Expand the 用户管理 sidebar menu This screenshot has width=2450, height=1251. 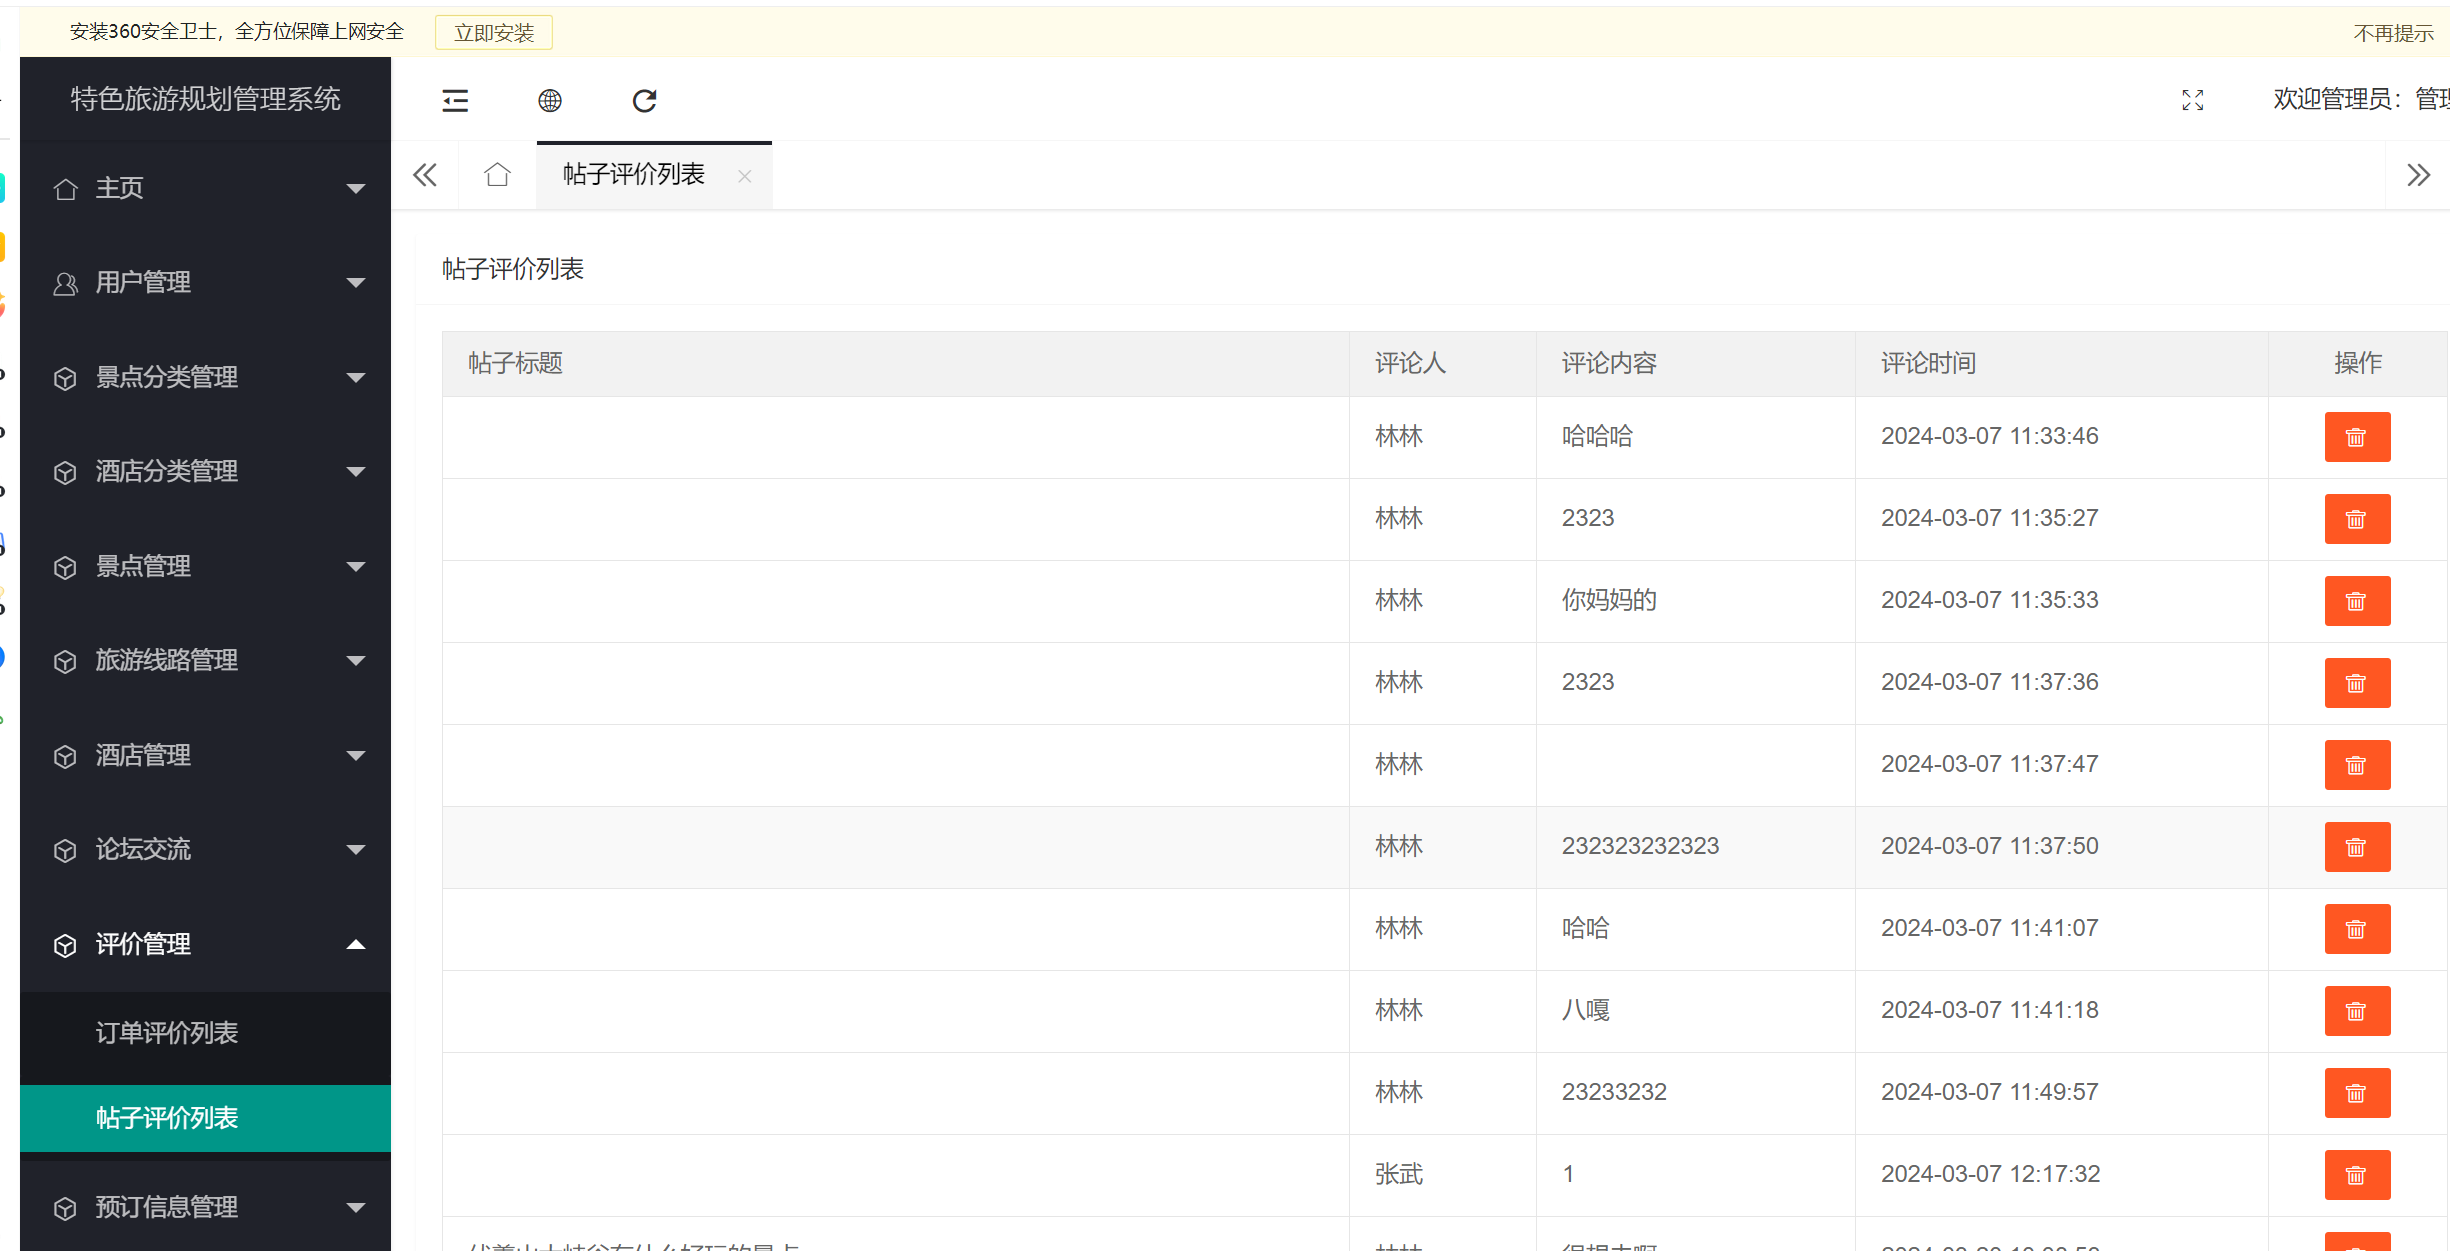[205, 283]
